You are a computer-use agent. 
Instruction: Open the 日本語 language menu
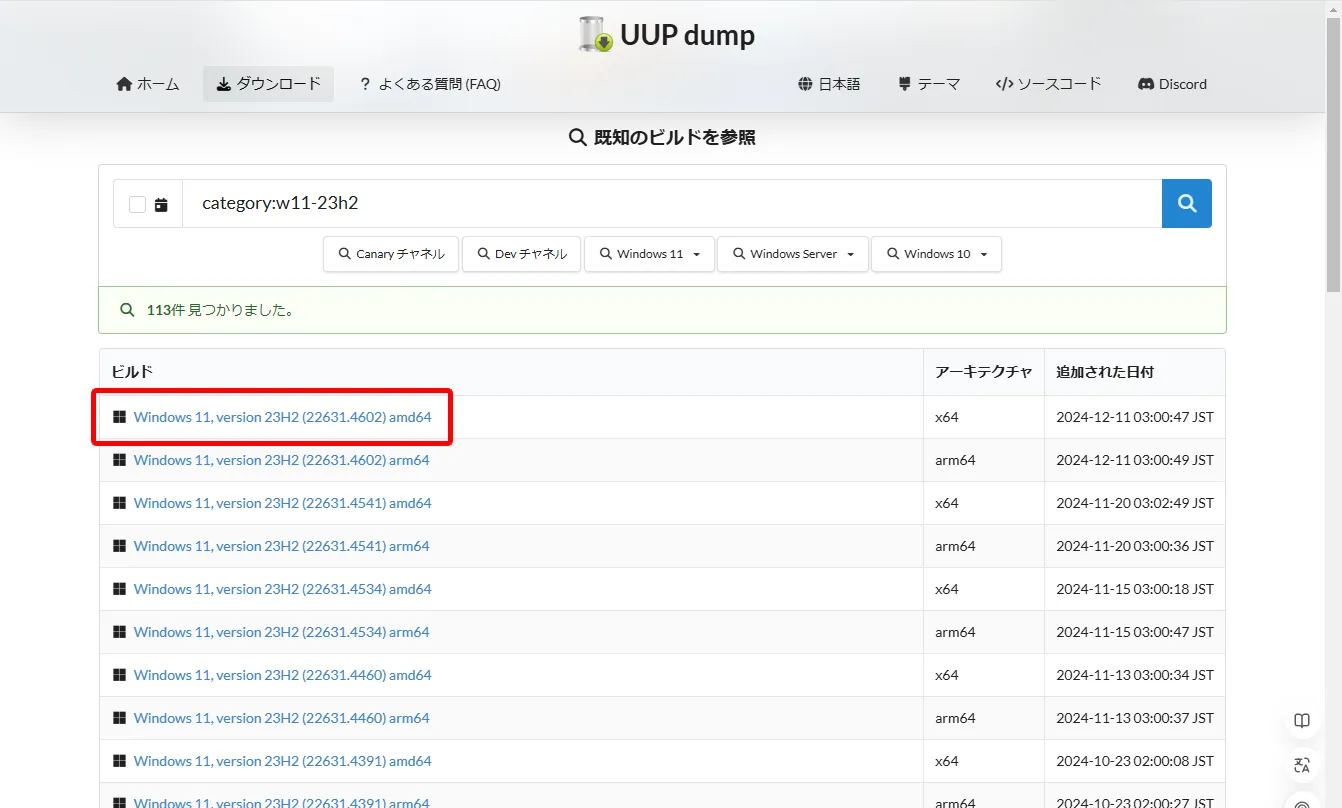coord(829,84)
